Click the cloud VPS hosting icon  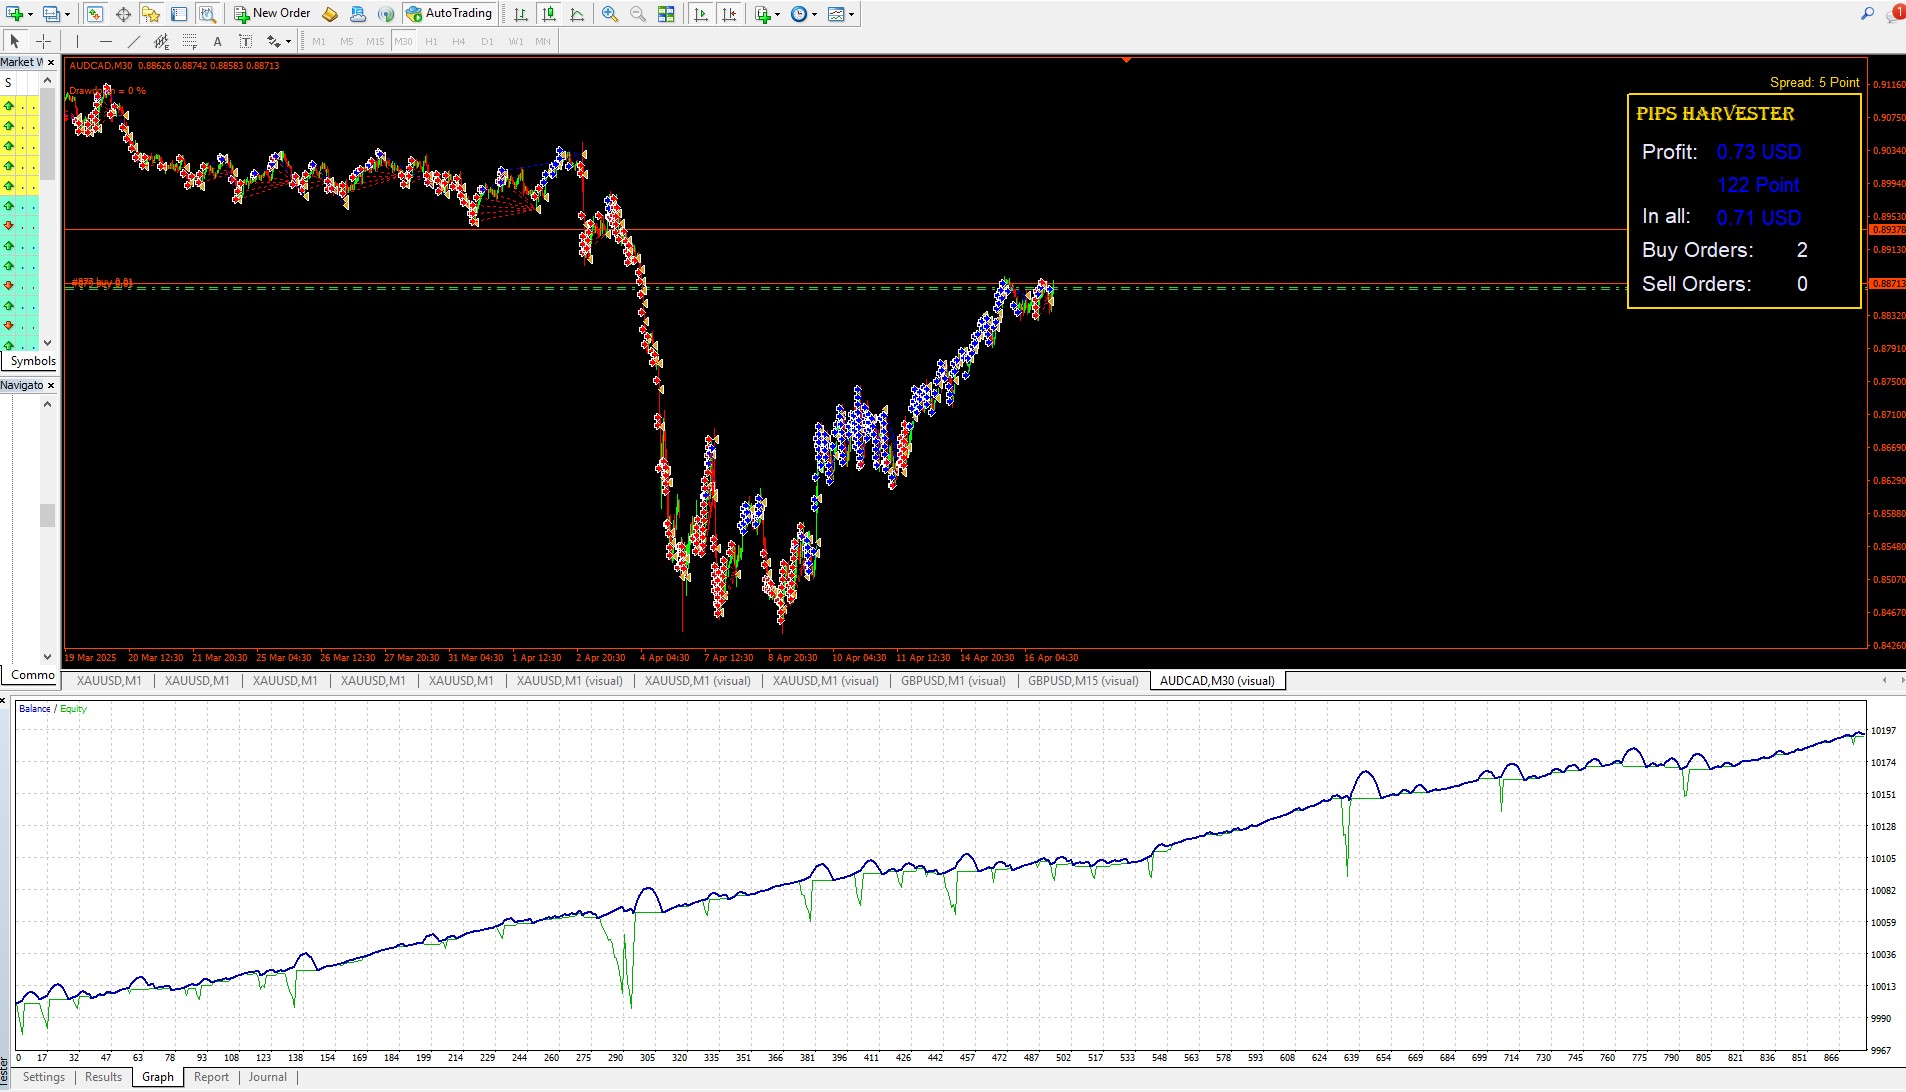click(358, 14)
